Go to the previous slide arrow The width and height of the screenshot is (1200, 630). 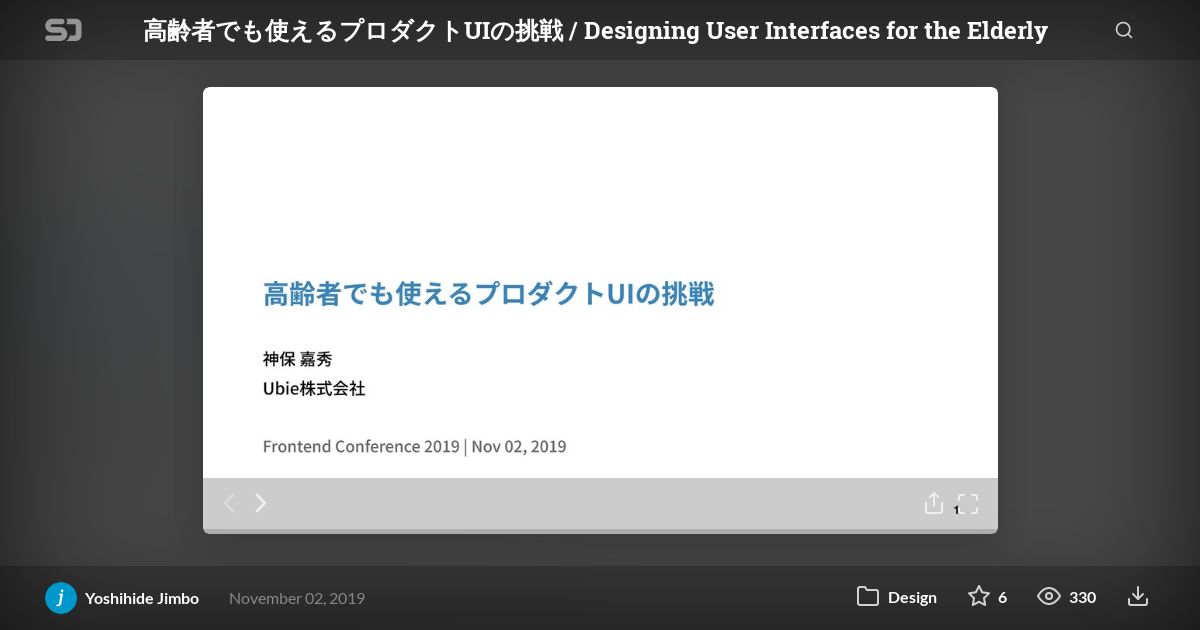click(x=229, y=503)
